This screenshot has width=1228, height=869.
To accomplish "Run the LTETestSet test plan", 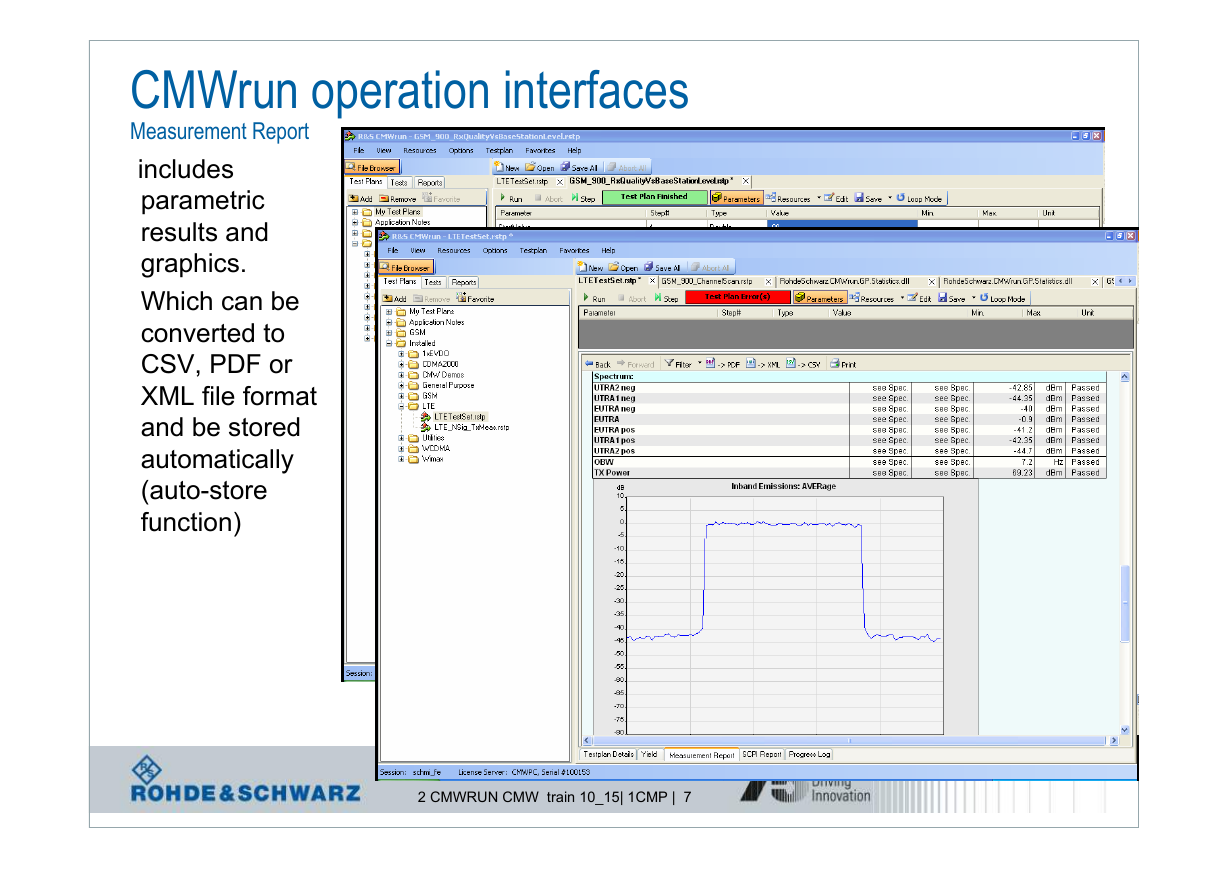I will tap(595, 298).
